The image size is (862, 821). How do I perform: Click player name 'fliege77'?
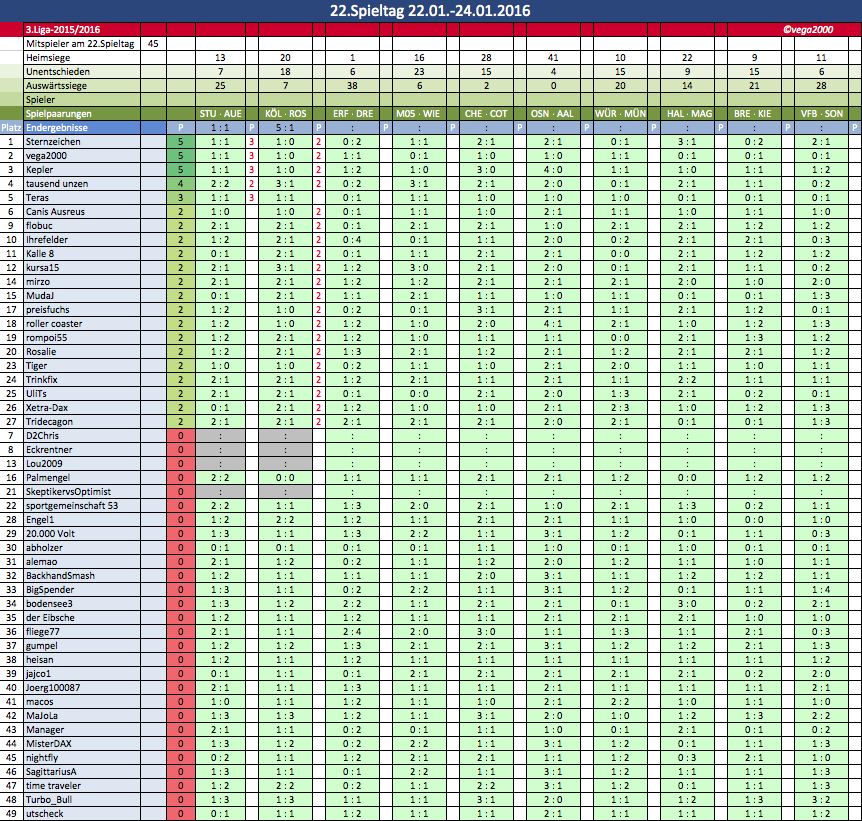point(43,632)
